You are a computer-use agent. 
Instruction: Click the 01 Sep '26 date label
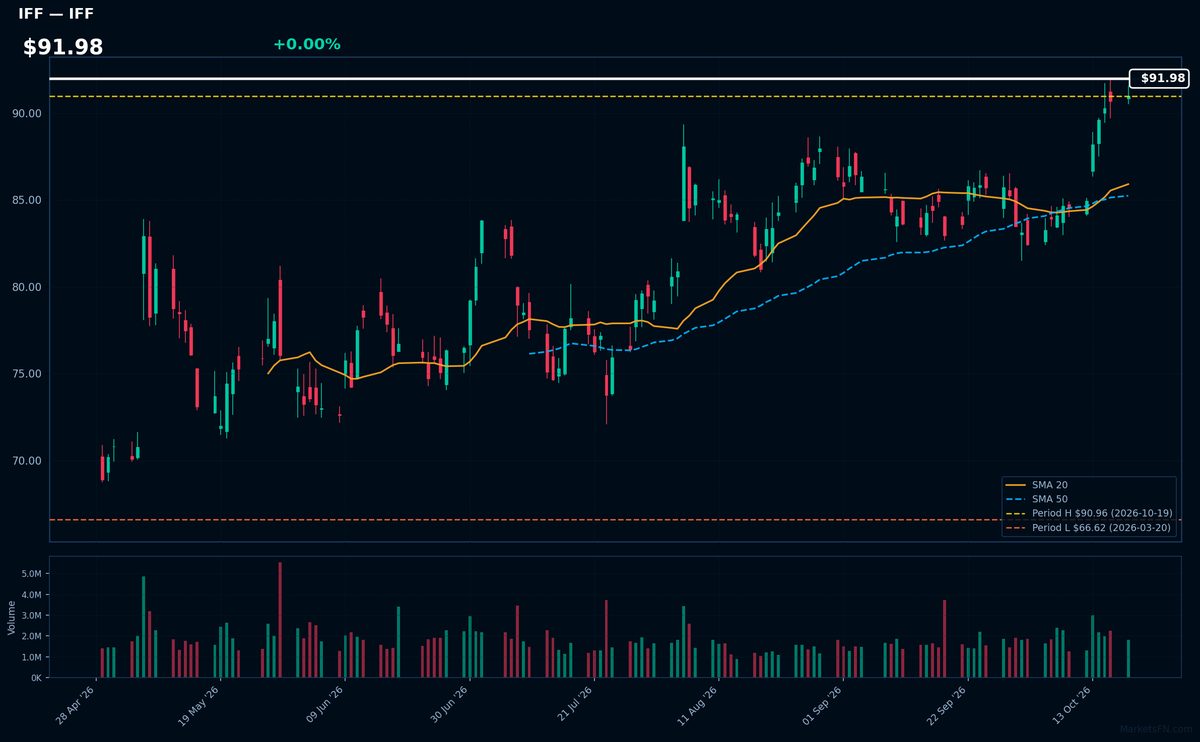[821, 706]
